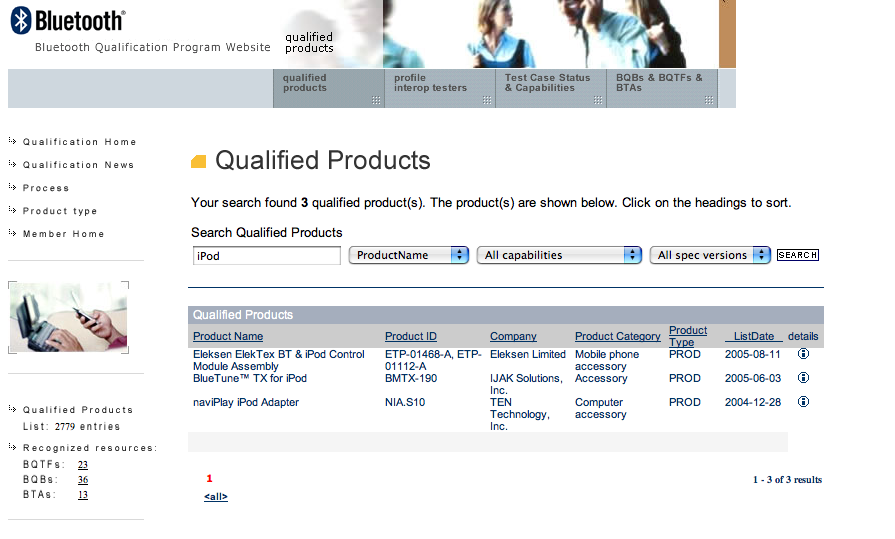Click grid icon in BQBs & BQTFs tab

tap(709, 100)
